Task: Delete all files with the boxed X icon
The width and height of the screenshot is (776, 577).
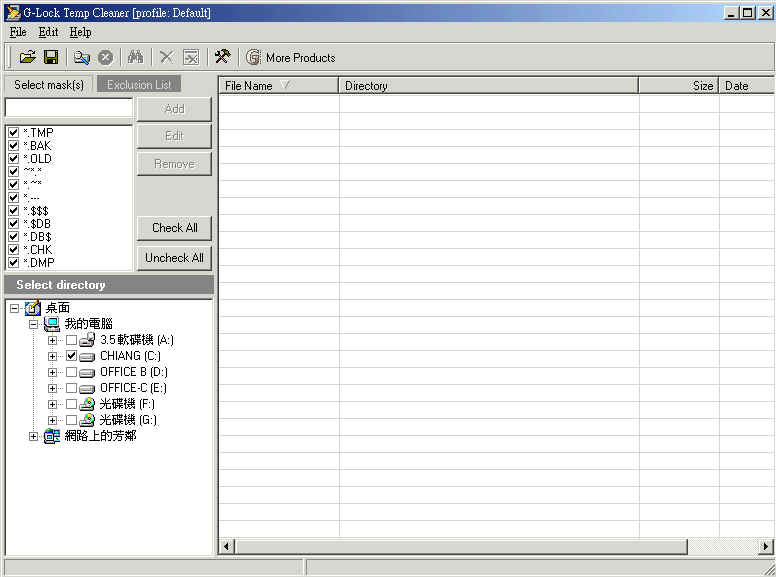Action: [191, 57]
